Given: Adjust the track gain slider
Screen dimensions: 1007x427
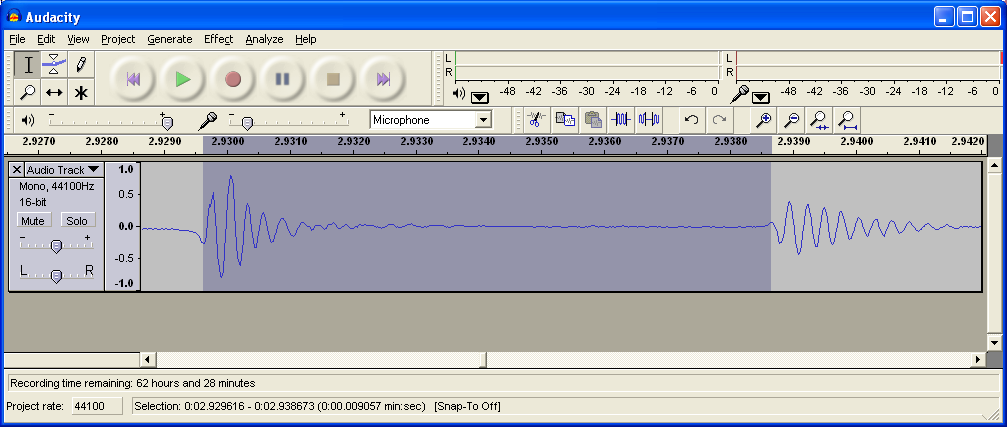Looking at the screenshot, I should (x=57, y=246).
